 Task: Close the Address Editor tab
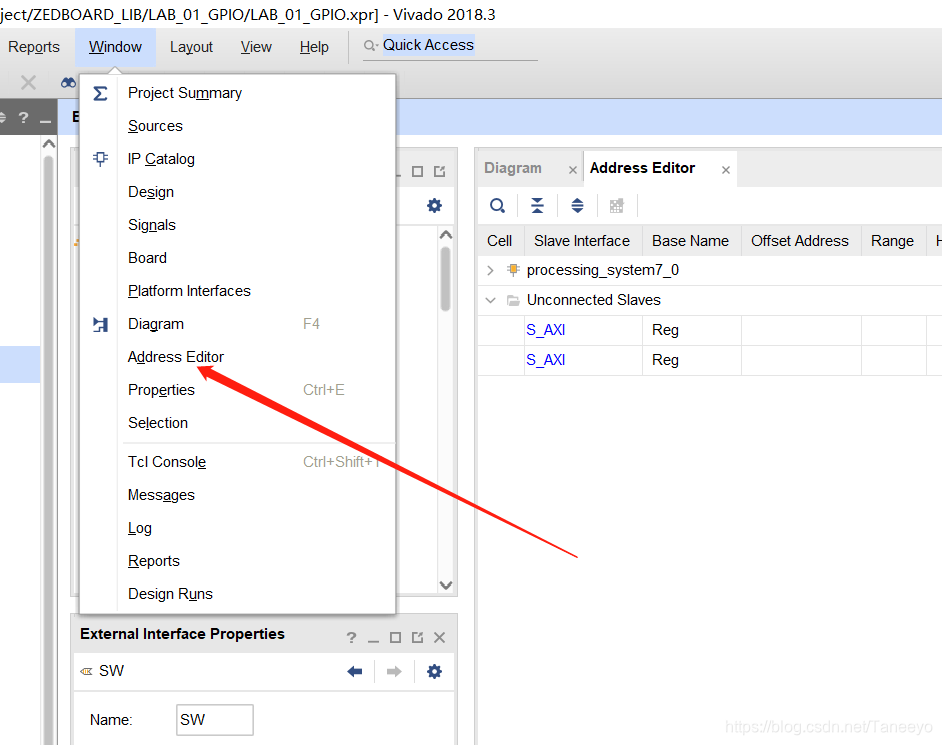pyautogui.click(x=726, y=170)
